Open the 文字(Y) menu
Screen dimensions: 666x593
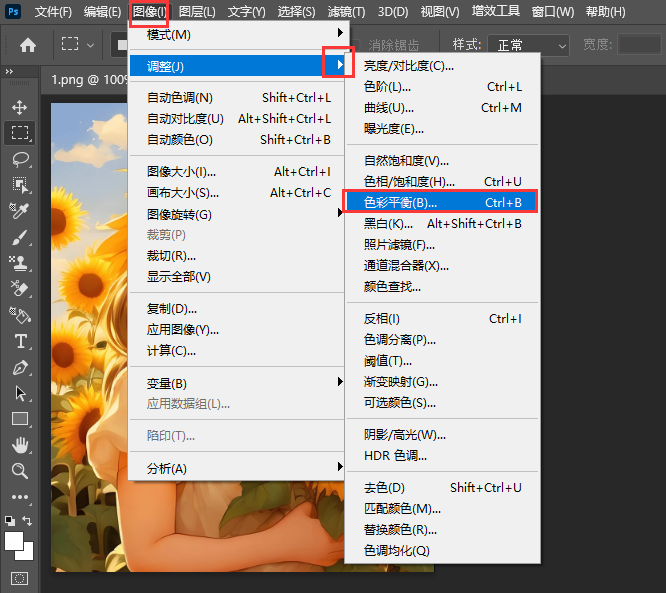coord(246,11)
